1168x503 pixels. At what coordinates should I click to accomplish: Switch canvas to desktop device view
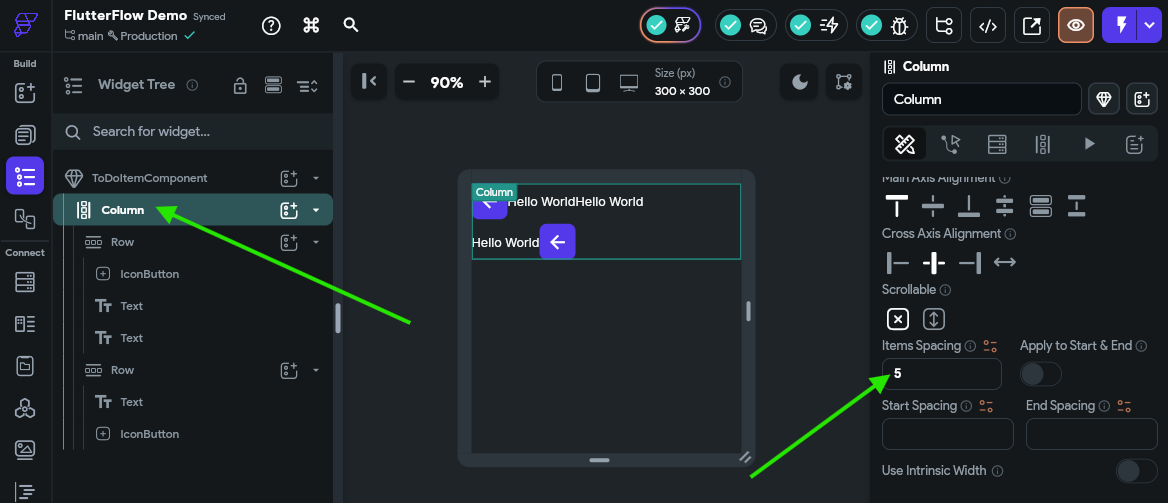(x=629, y=83)
